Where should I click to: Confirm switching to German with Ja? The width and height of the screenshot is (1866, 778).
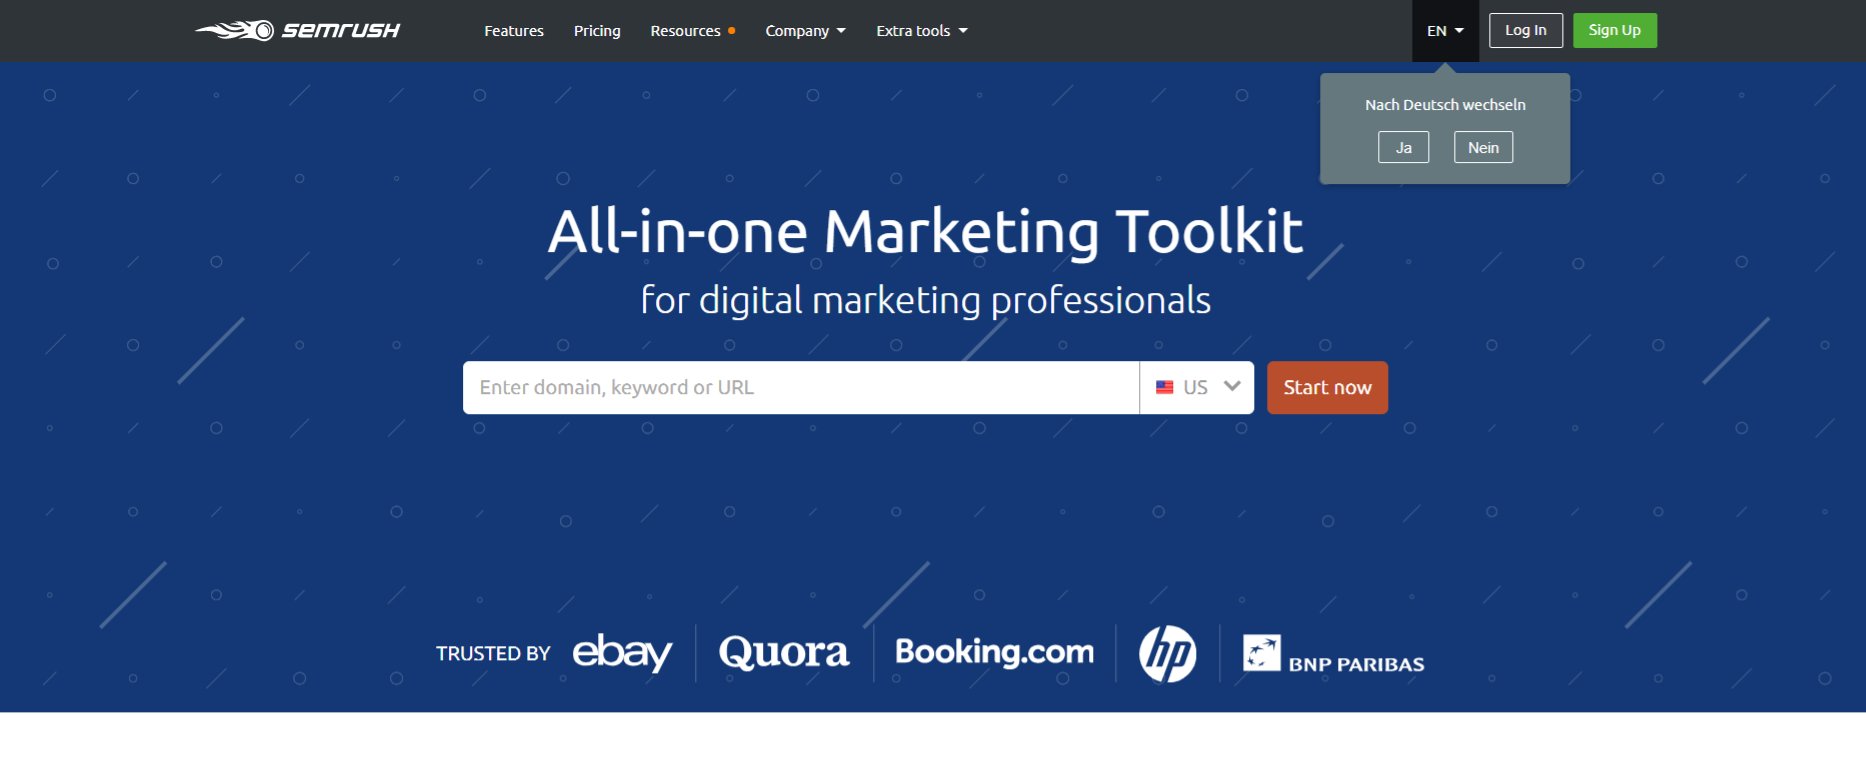tap(1404, 147)
